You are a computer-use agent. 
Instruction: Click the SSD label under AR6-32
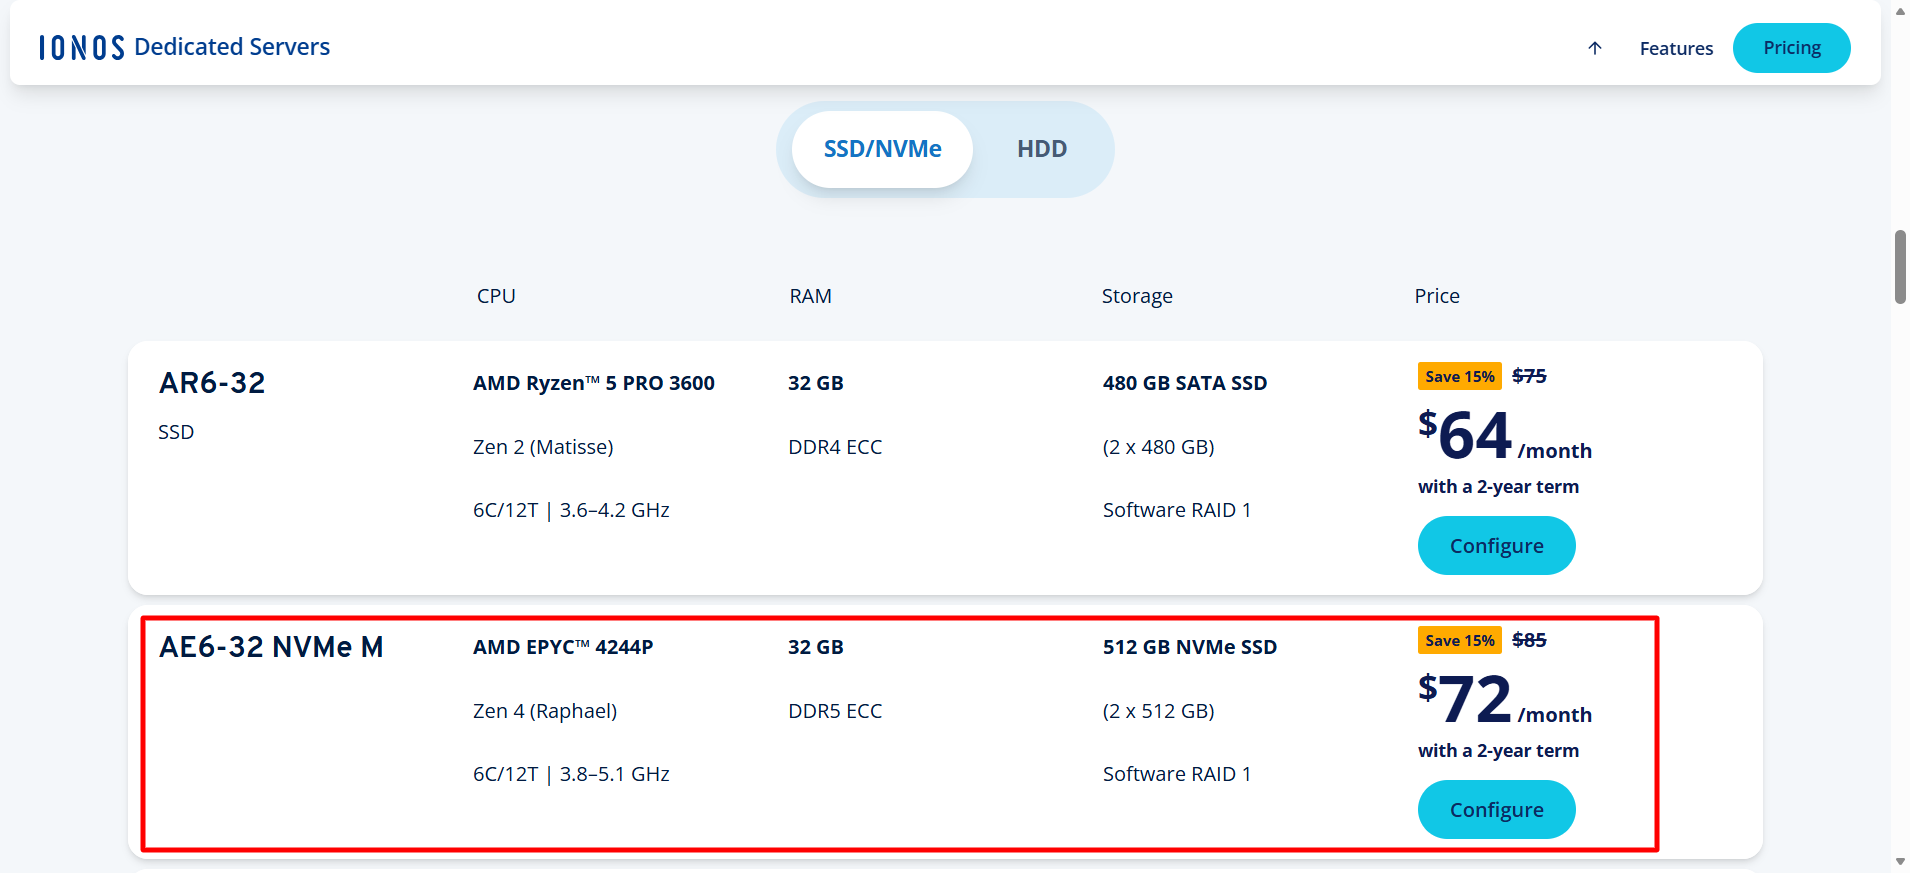(x=176, y=432)
